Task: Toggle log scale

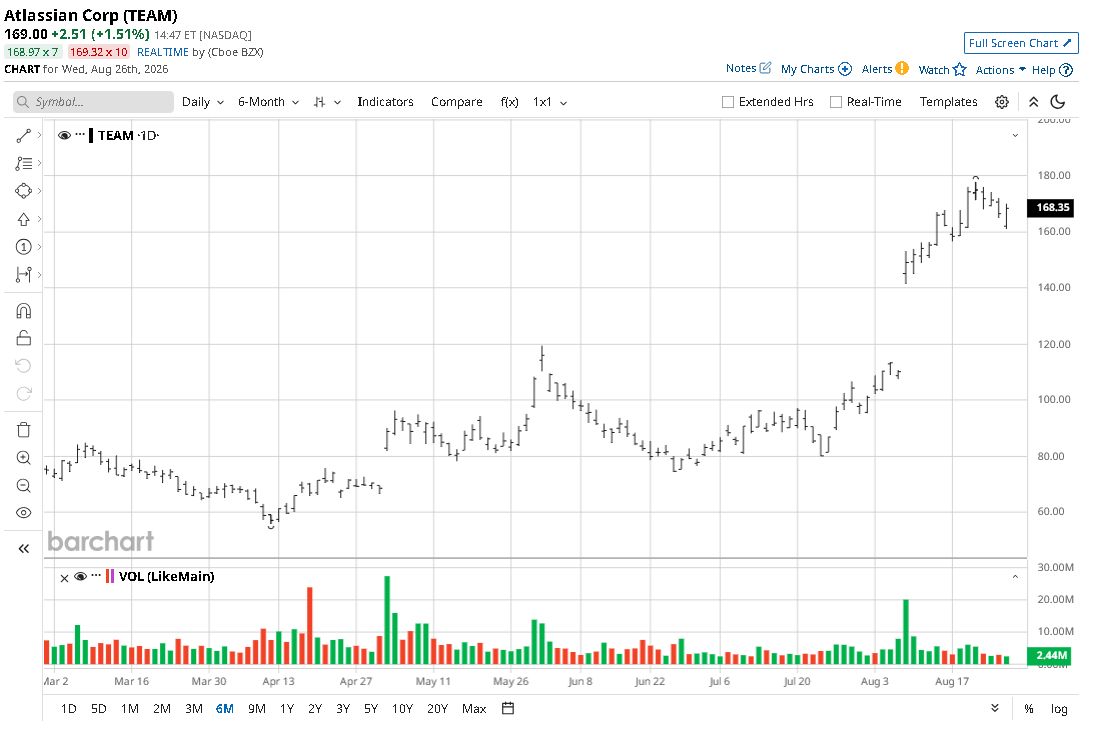Action: pyautogui.click(x=1059, y=709)
